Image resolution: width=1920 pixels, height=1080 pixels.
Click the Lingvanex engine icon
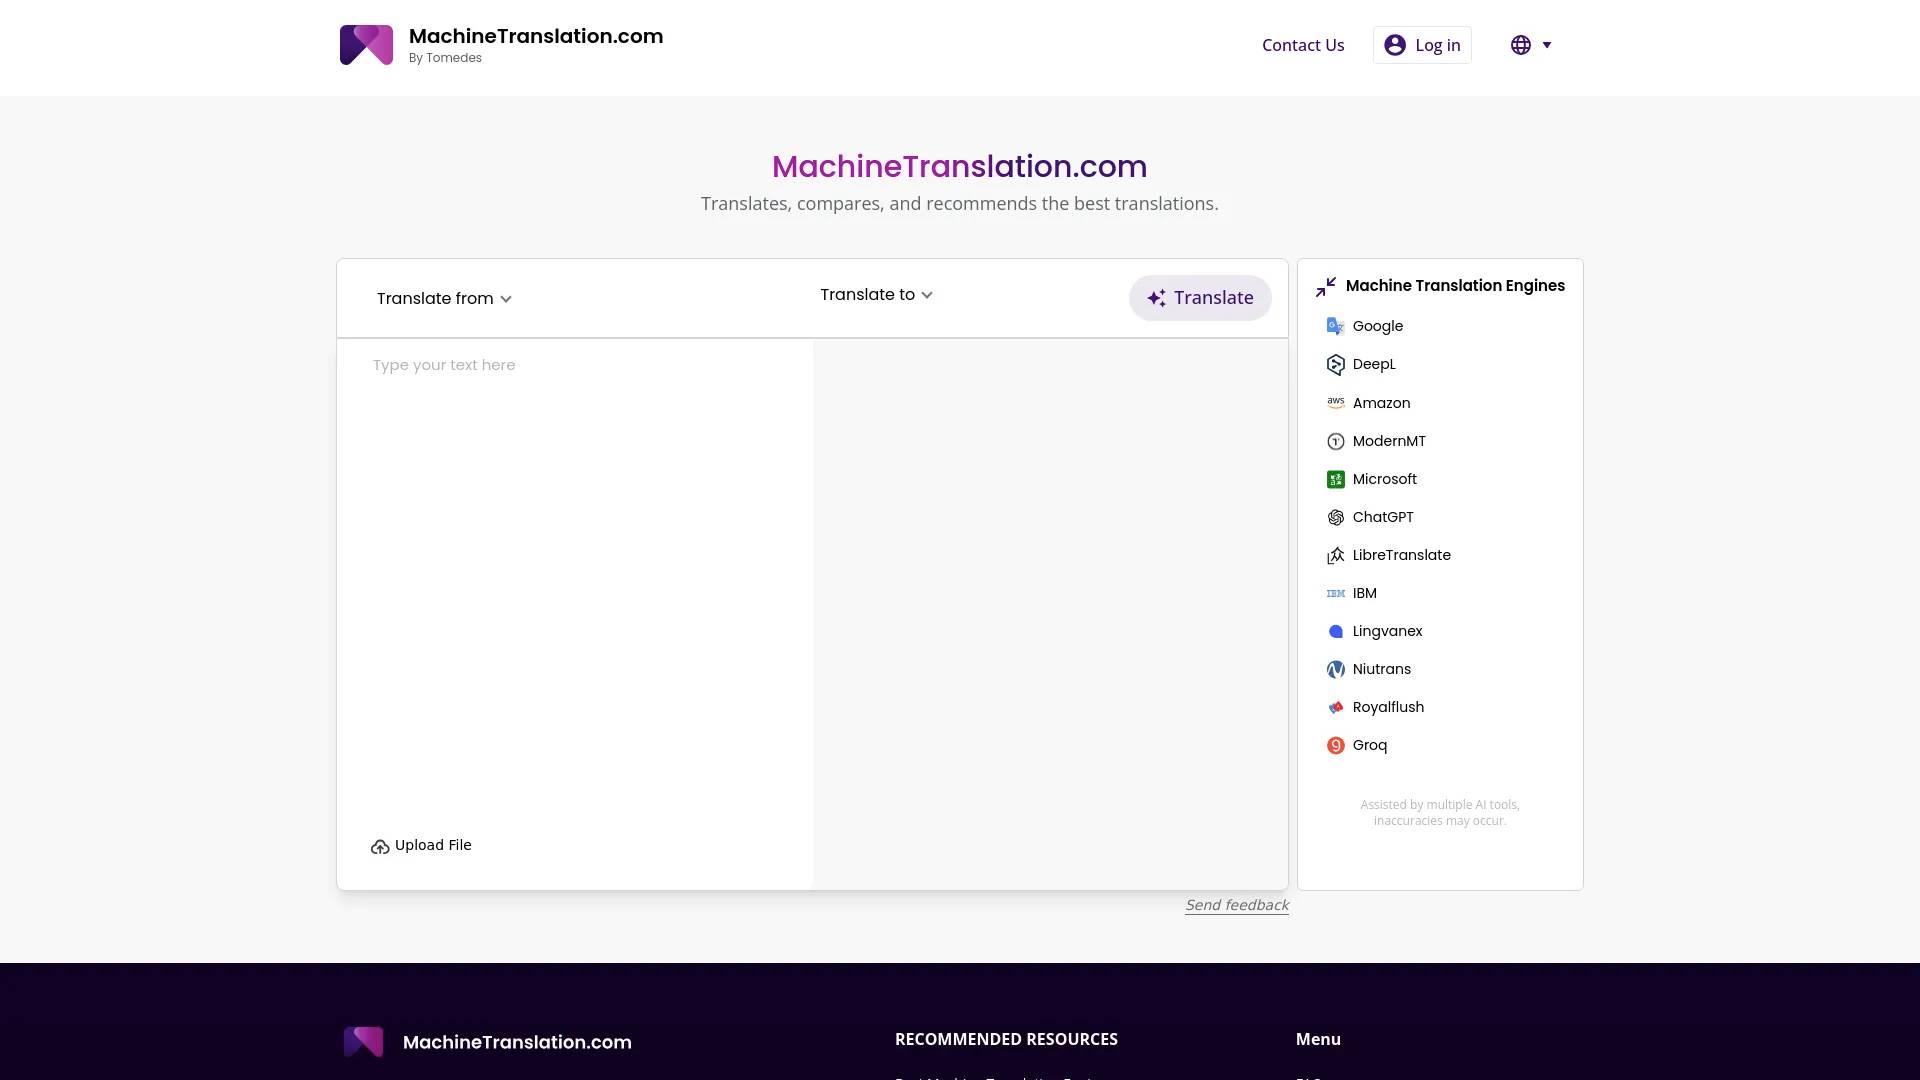[1335, 631]
